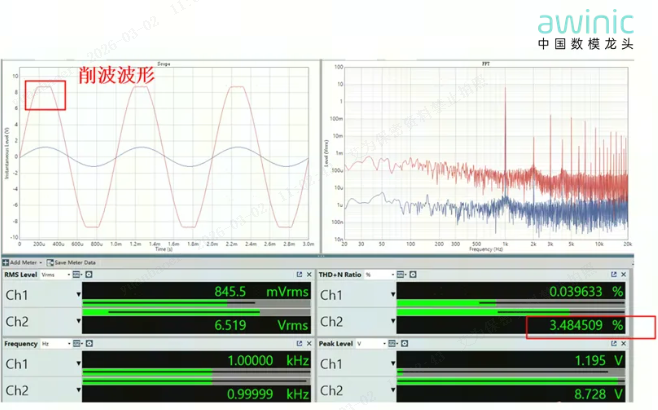Open the THD+N Ratio unit dropdown (%)

coord(380,275)
